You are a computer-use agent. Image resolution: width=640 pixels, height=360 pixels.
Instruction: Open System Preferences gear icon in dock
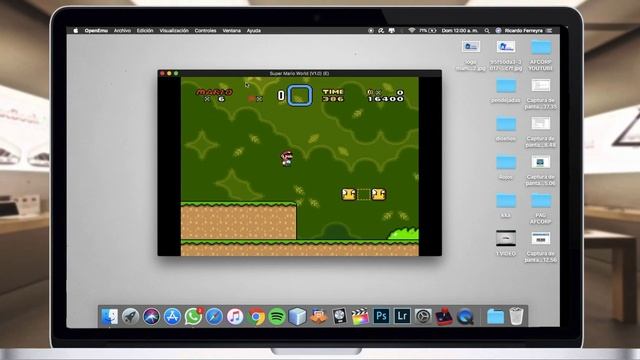423,316
